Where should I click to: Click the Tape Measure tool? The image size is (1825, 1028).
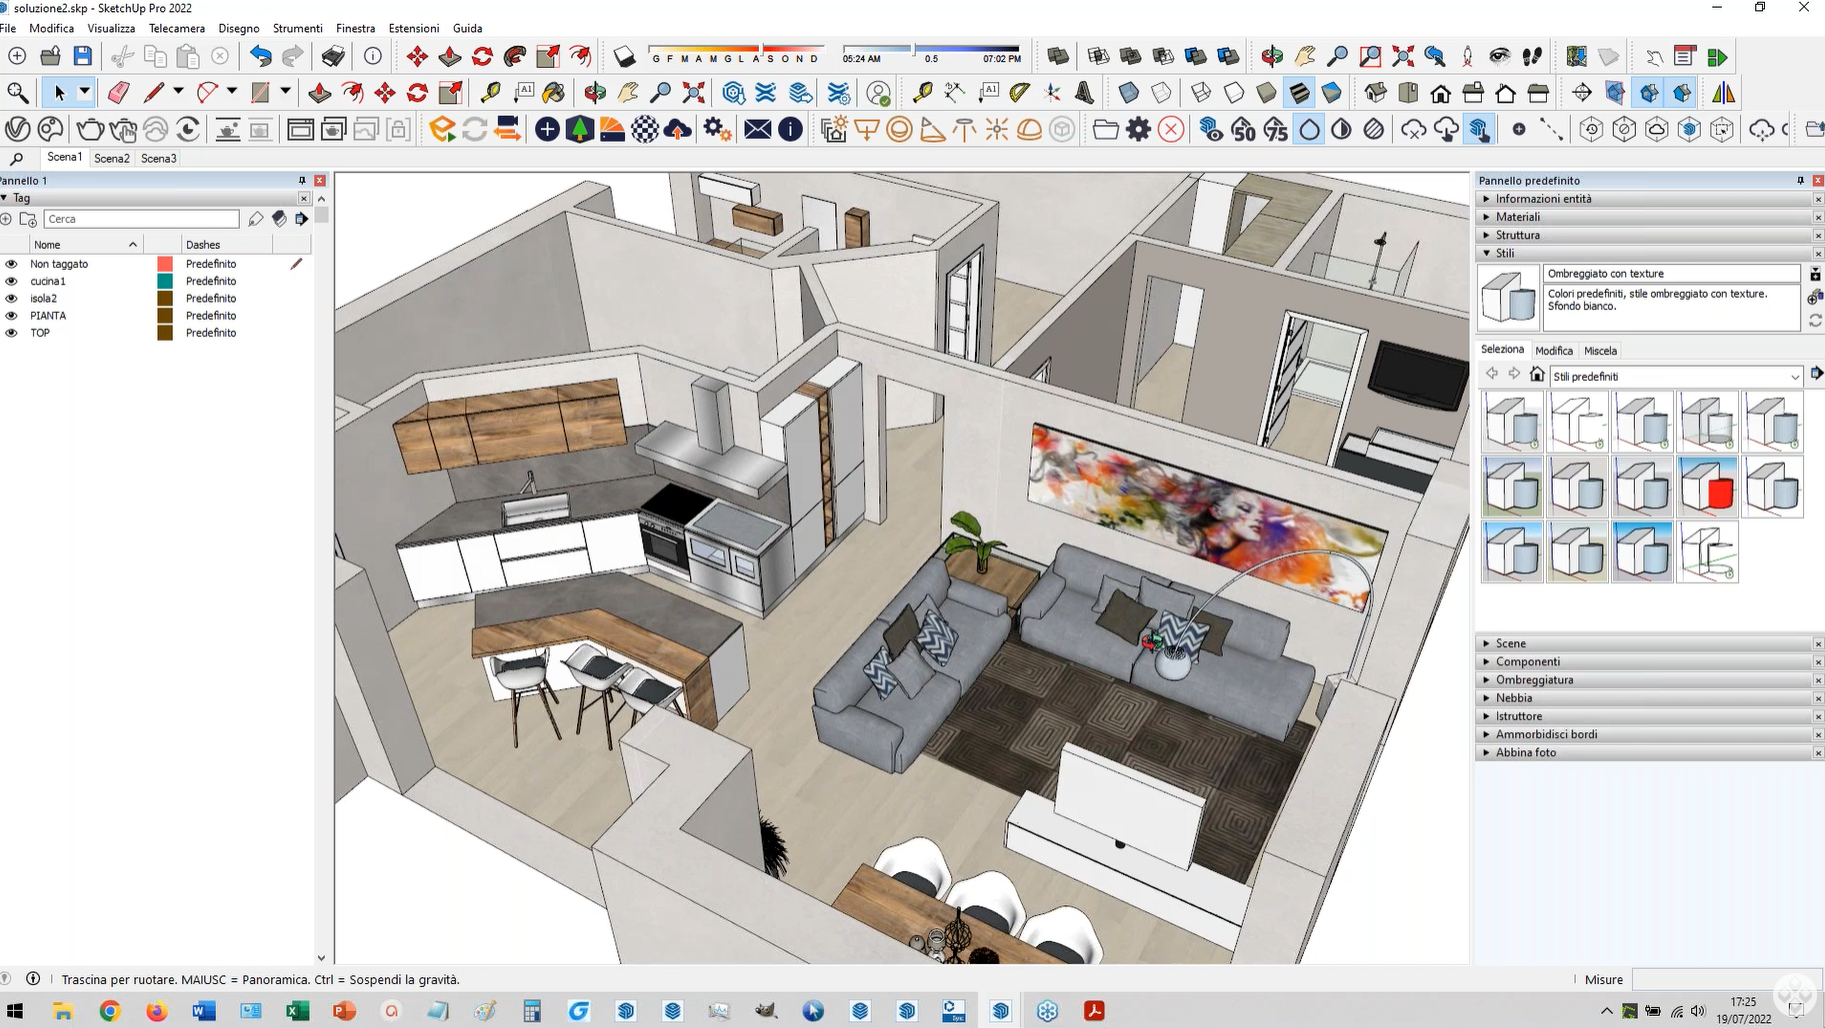490,93
